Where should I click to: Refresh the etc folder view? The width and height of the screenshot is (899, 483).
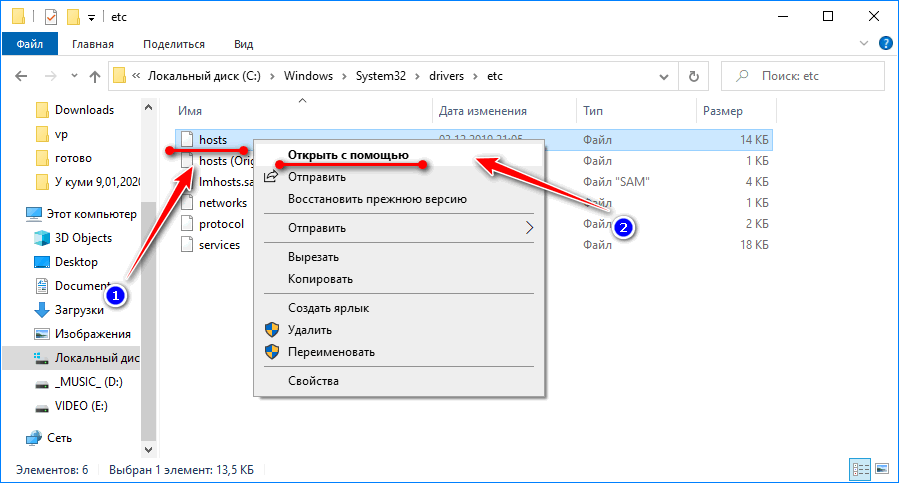pos(693,76)
